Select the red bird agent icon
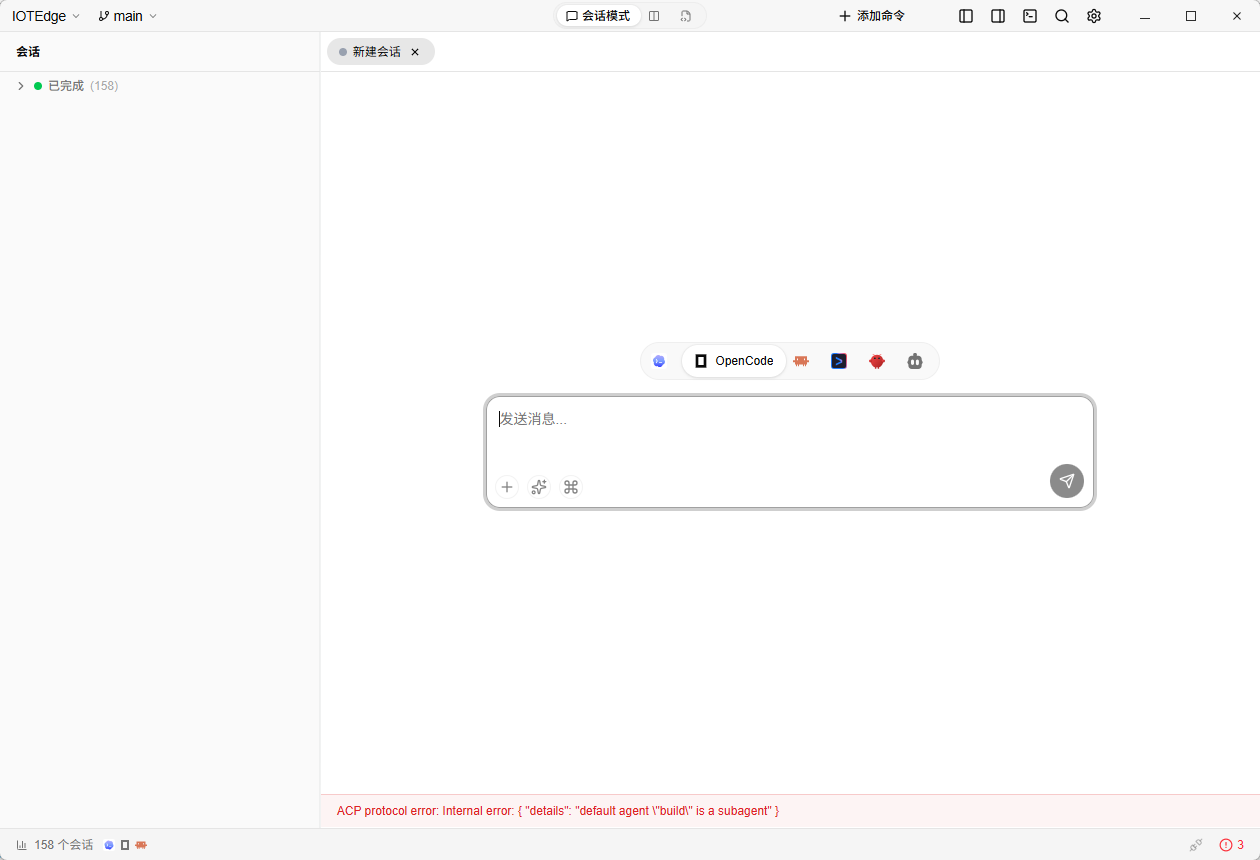Viewport: 1260px width, 860px height. tap(877, 361)
